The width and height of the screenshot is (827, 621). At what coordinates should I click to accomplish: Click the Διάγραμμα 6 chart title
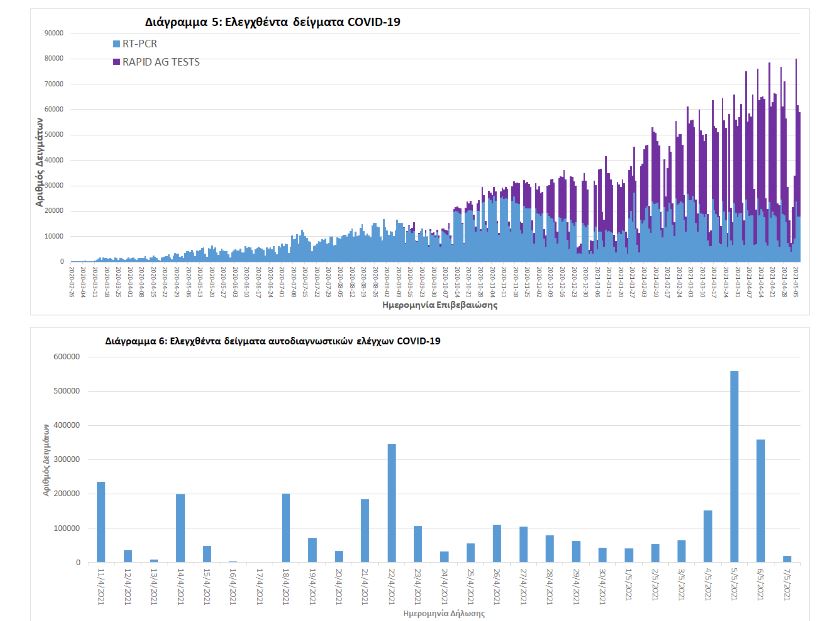[272, 341]
